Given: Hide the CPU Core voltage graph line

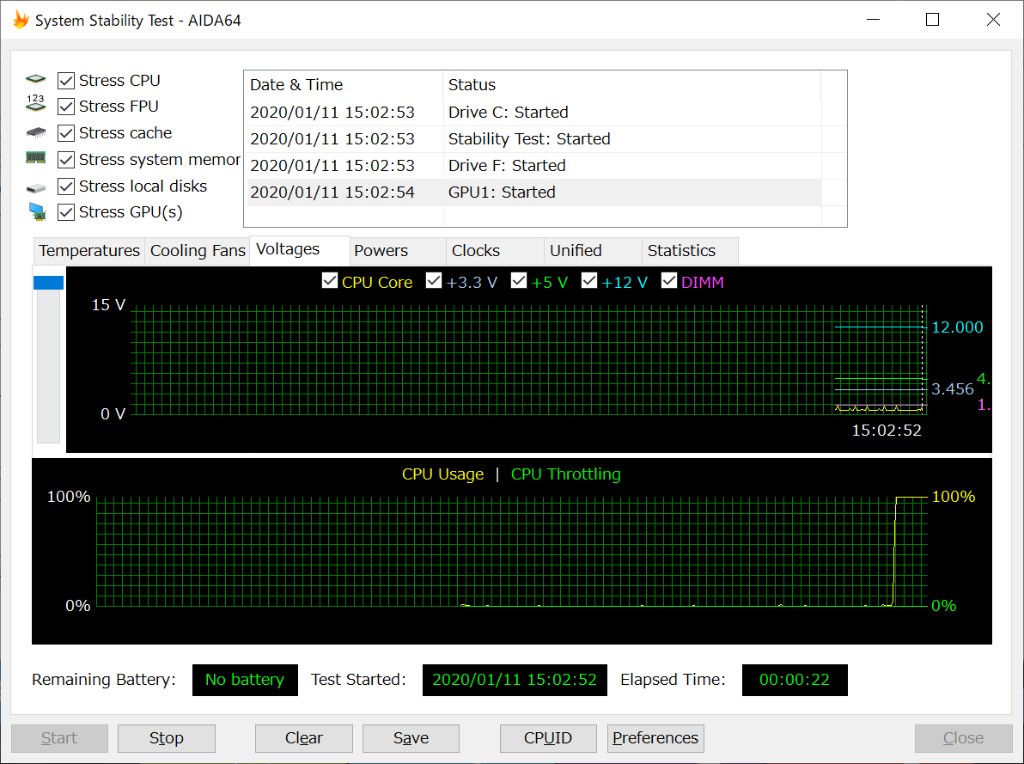Looking at the screenshot, I should 330,281.
